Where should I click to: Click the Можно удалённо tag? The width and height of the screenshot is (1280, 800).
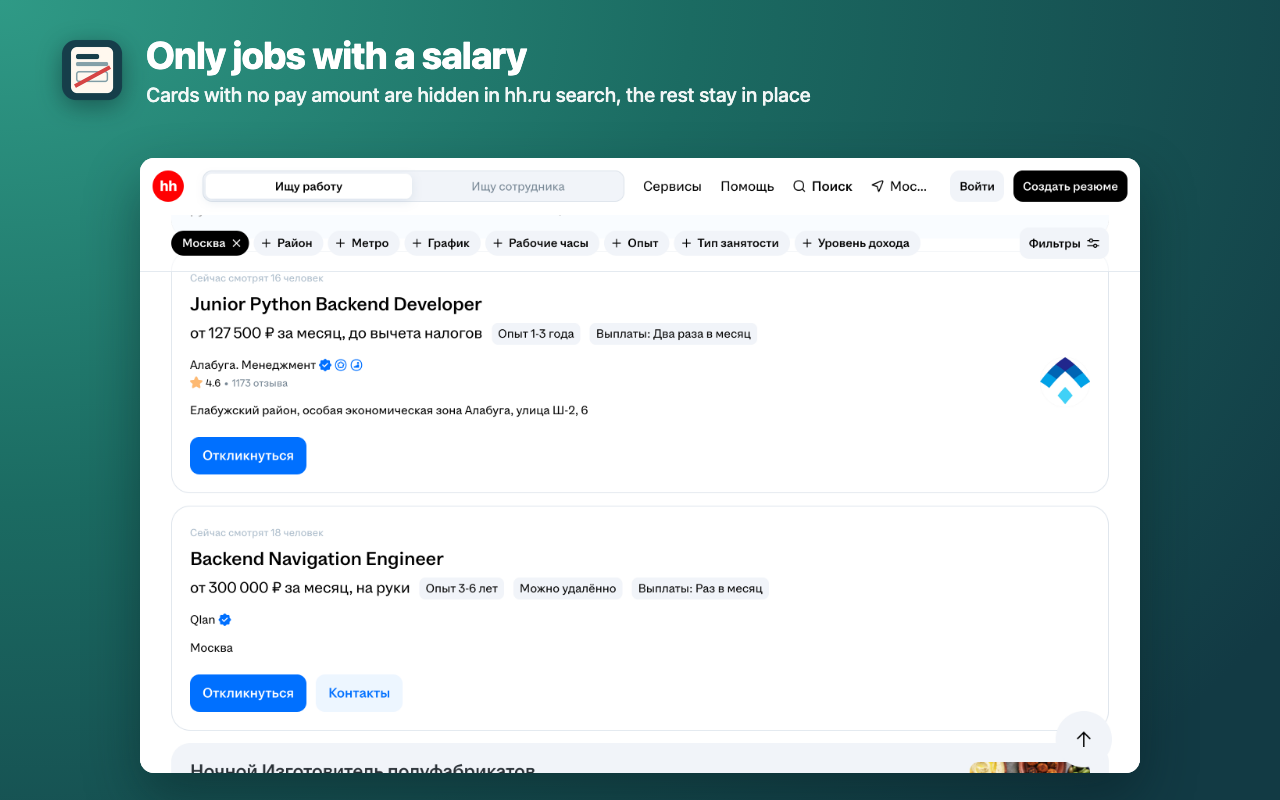pos(568,588)
